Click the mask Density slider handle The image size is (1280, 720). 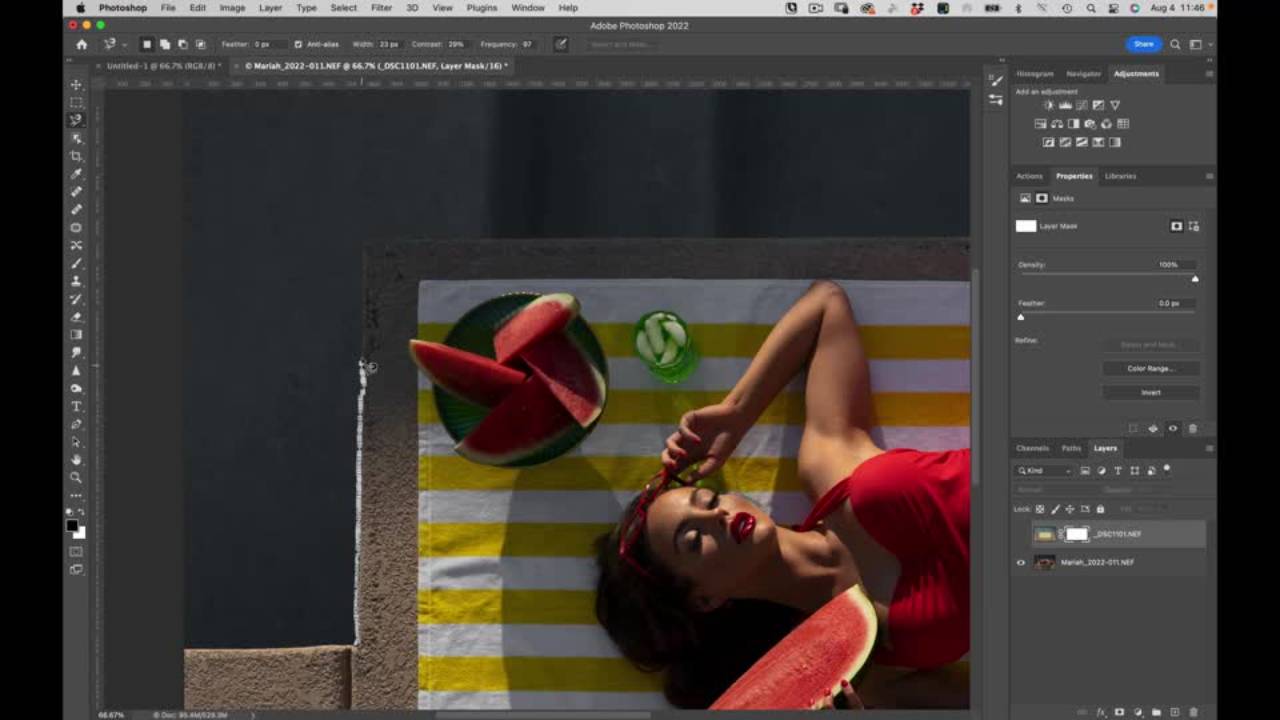[1195, 279]
